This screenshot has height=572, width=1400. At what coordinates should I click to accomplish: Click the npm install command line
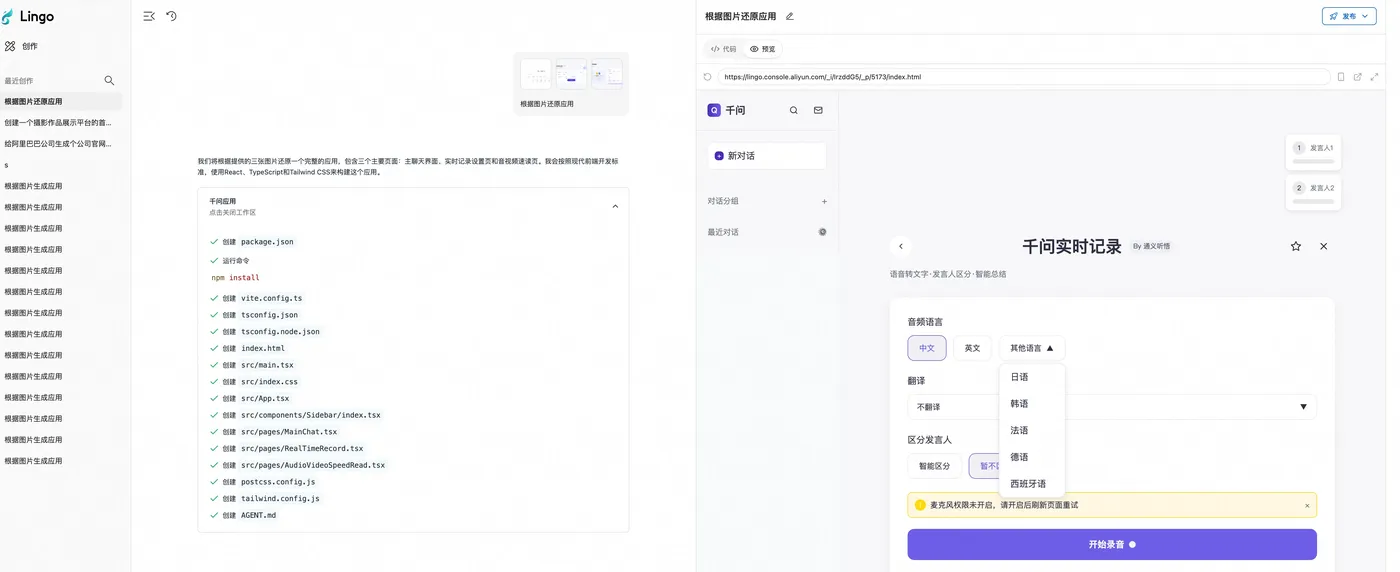coord(236,277)
